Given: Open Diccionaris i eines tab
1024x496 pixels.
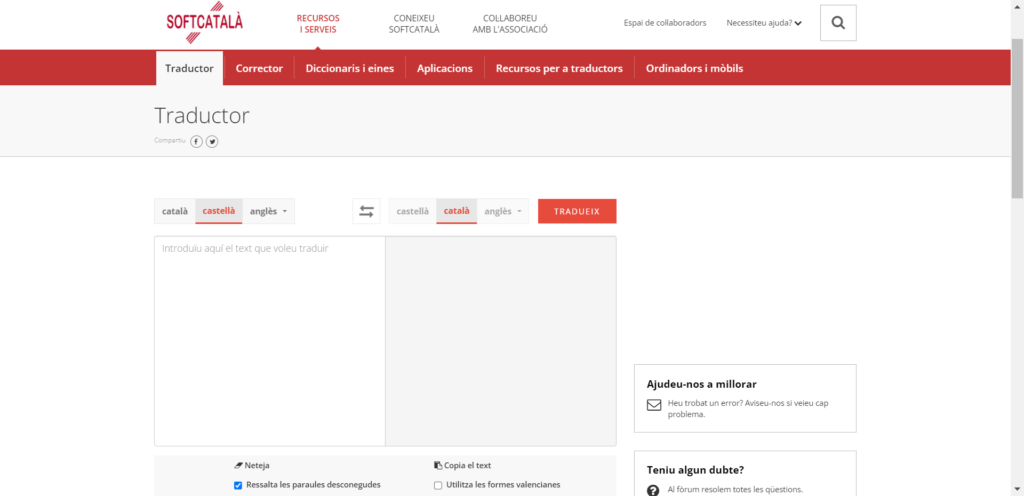Looking at the screenshot, I should pyautogui.click(x=349, y=68).
